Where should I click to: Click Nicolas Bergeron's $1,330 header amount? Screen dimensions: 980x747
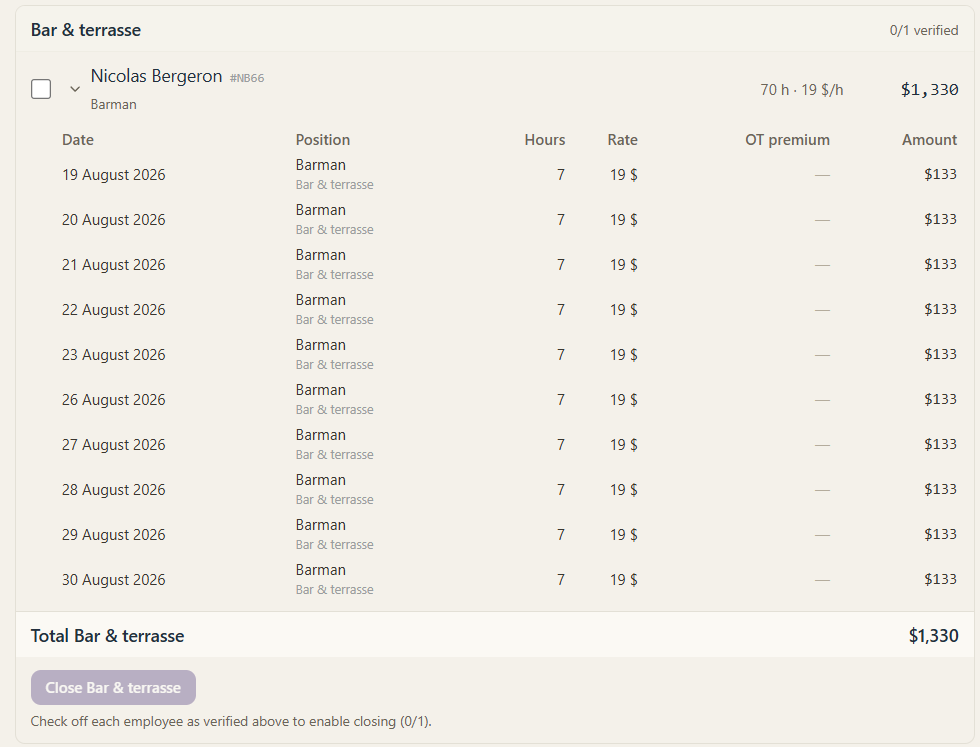point(929,90)
